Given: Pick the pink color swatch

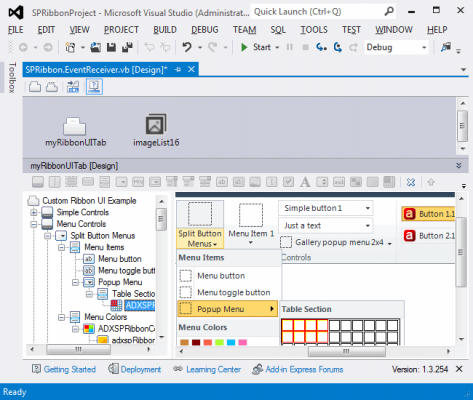Looking at the screenshot, I should (243, 342).
